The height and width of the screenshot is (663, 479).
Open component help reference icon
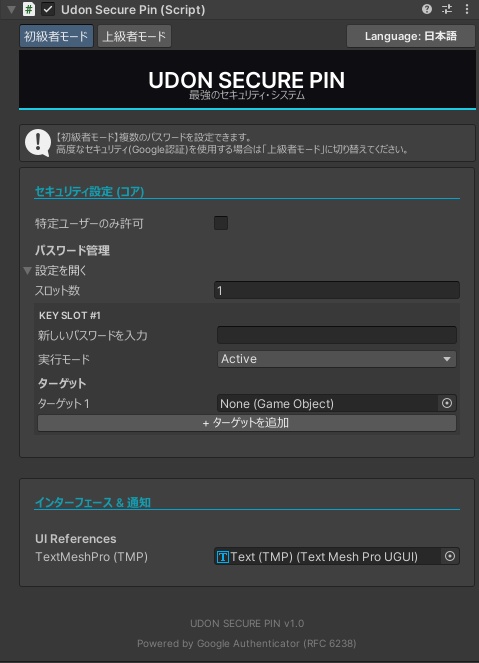coord(427,9)
